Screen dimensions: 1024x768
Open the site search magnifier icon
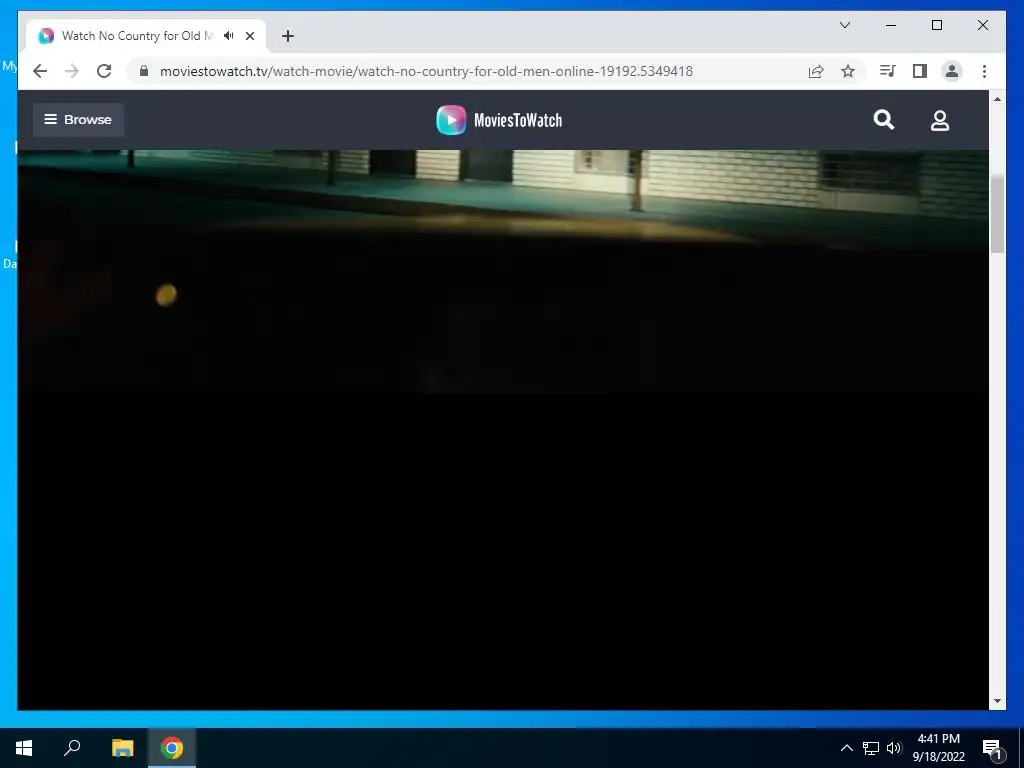[884, 120]
